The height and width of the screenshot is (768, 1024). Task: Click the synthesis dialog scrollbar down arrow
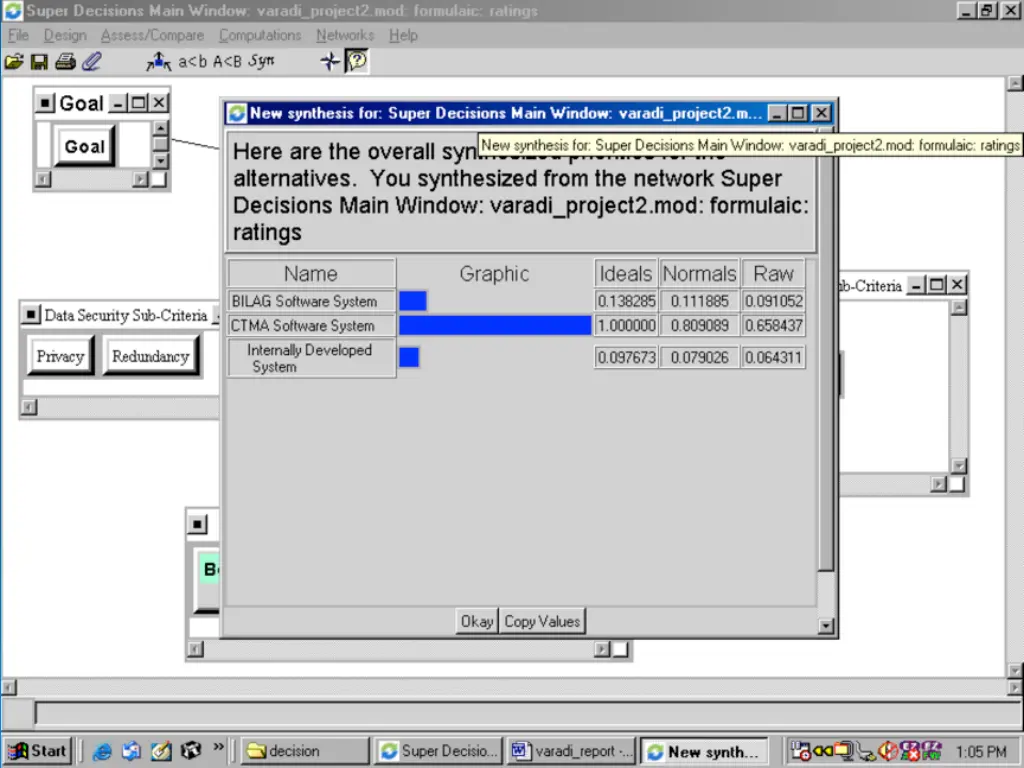point(825,626)
